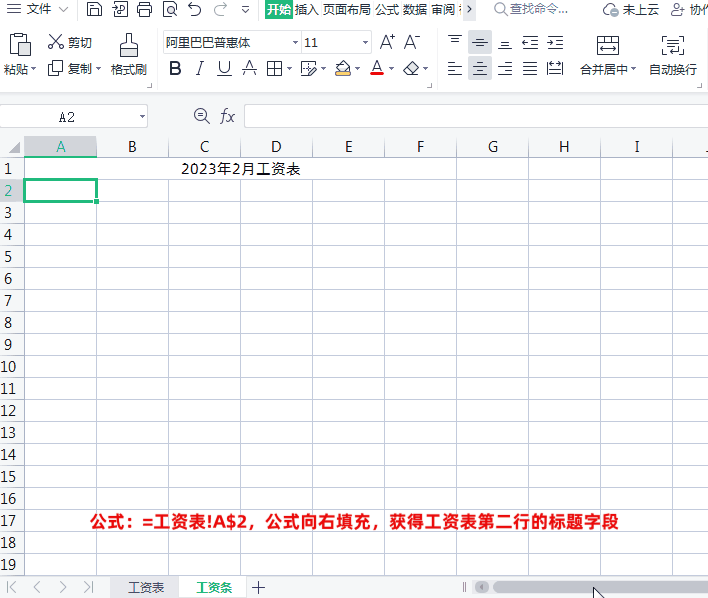Open the 文件 file menu

click(x=38, y=9)
